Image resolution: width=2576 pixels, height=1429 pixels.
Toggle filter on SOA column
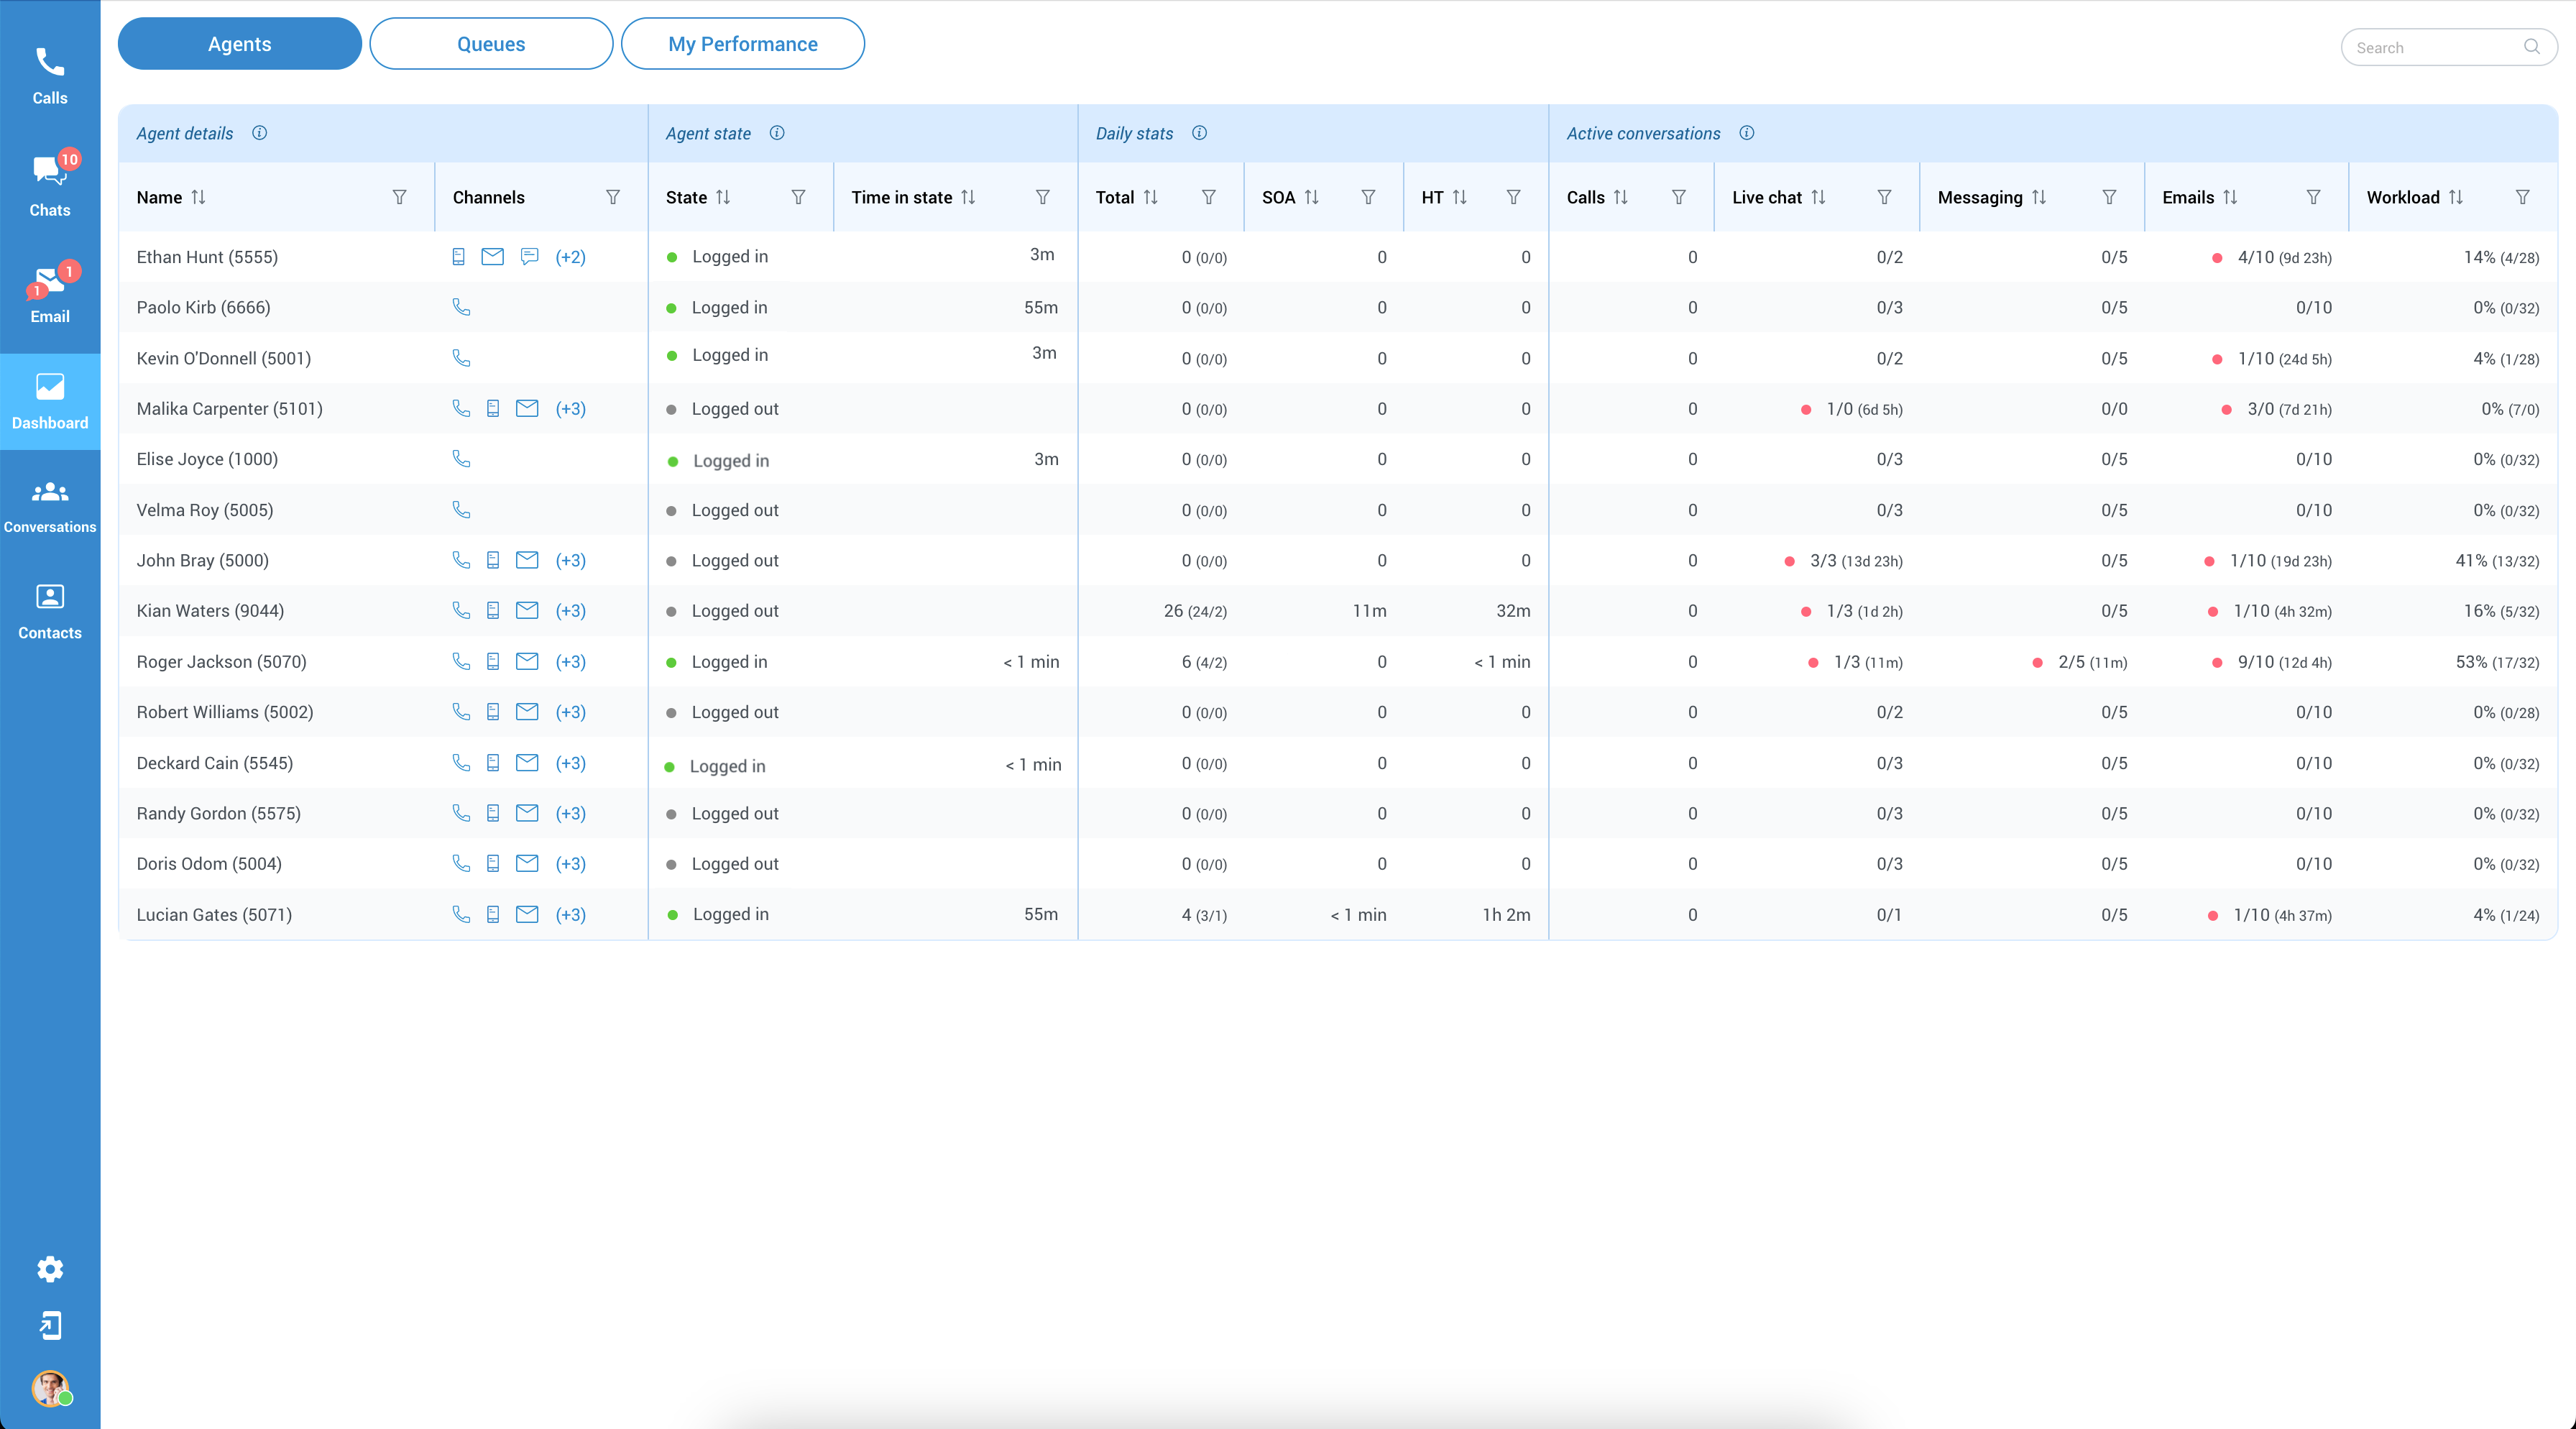click(1371, 197)
